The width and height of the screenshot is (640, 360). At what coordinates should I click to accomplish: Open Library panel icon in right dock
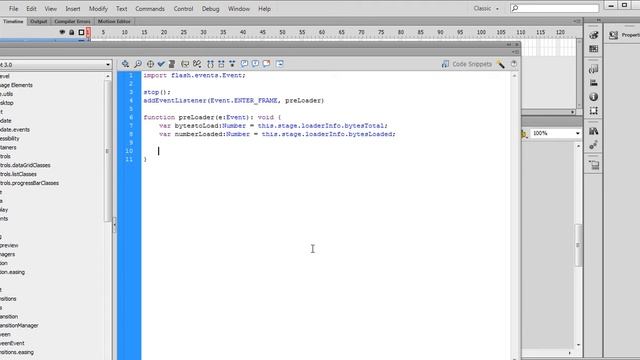pos(593,131)
